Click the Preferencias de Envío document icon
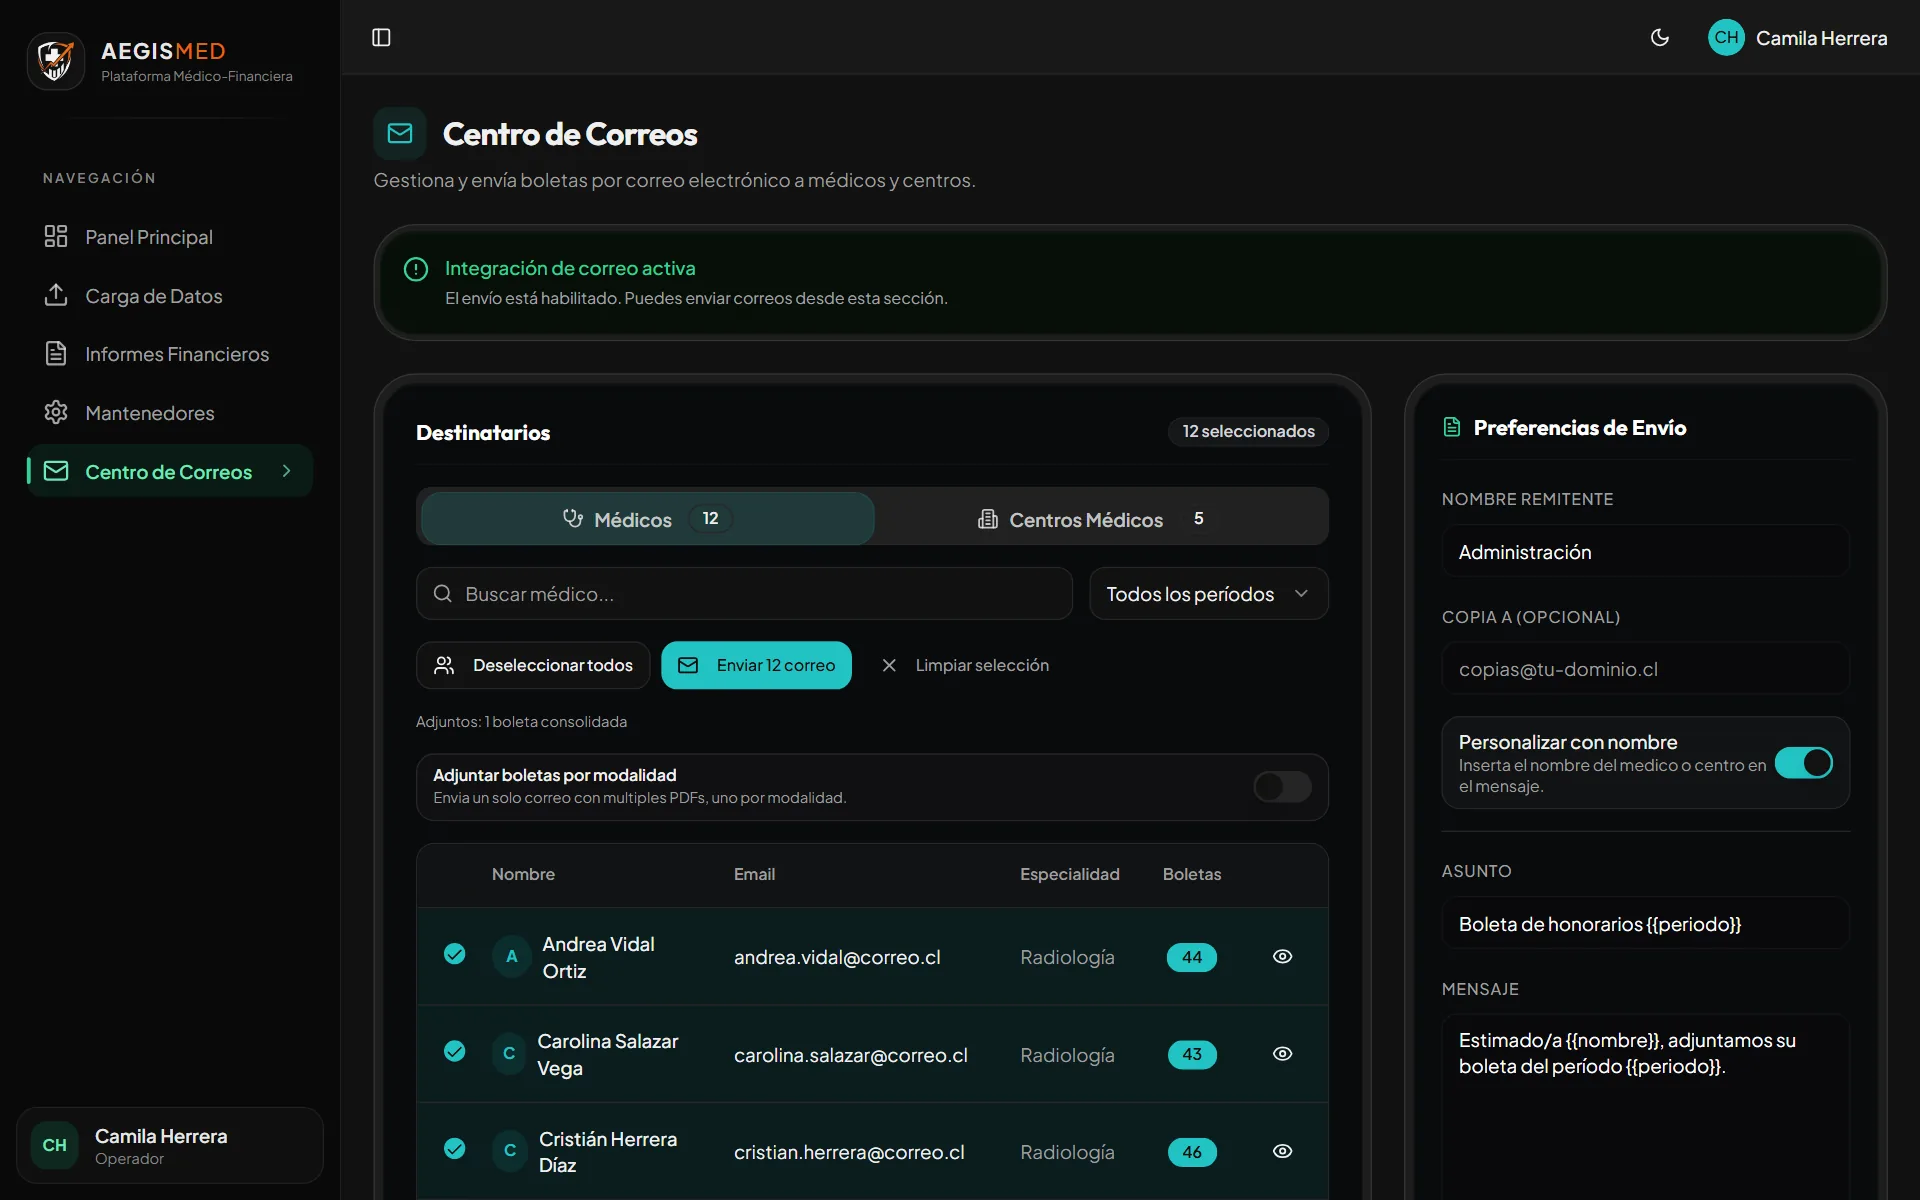 tap(1452, 428)
